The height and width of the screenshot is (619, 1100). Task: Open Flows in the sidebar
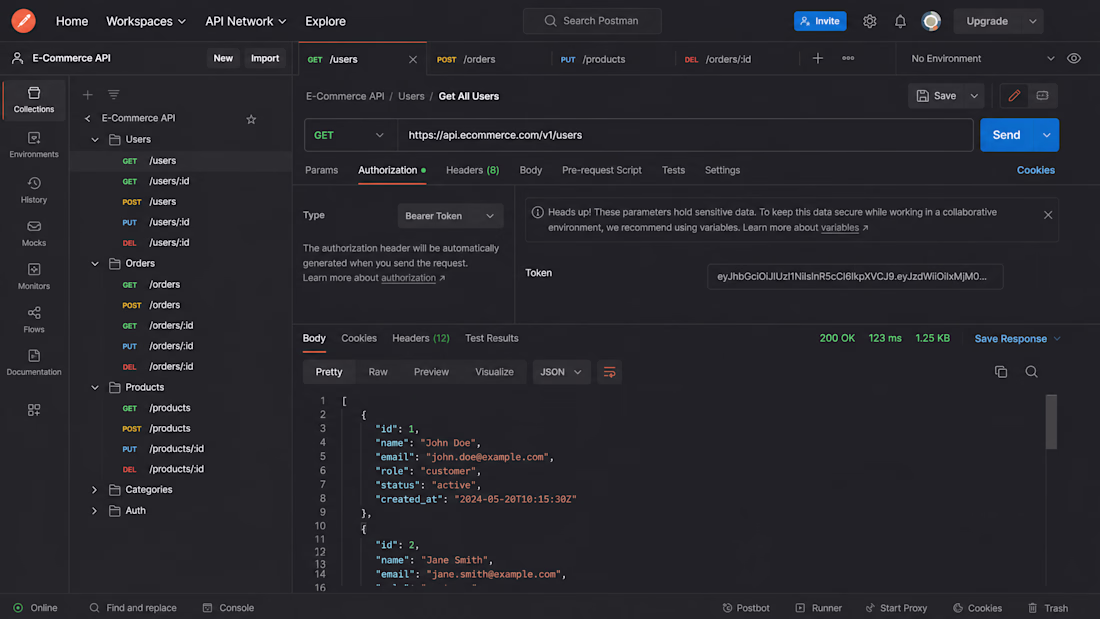point(34,319)
